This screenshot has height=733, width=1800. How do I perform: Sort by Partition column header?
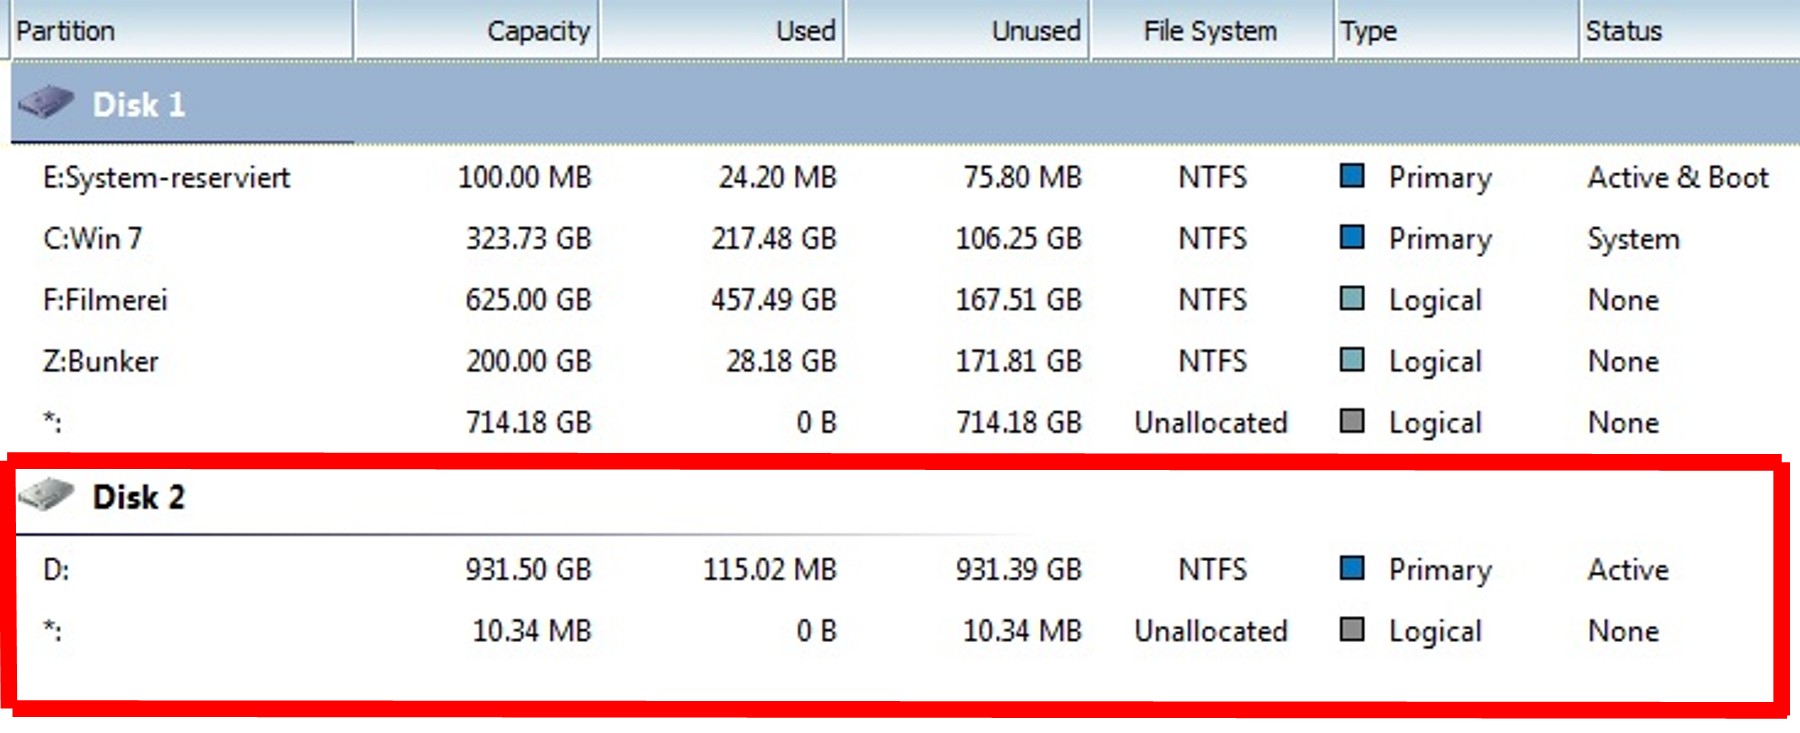click(x=66, y=31)
